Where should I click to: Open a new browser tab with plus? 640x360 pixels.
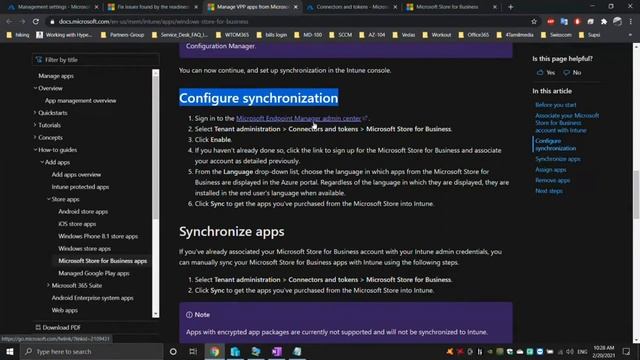point(511,7)
